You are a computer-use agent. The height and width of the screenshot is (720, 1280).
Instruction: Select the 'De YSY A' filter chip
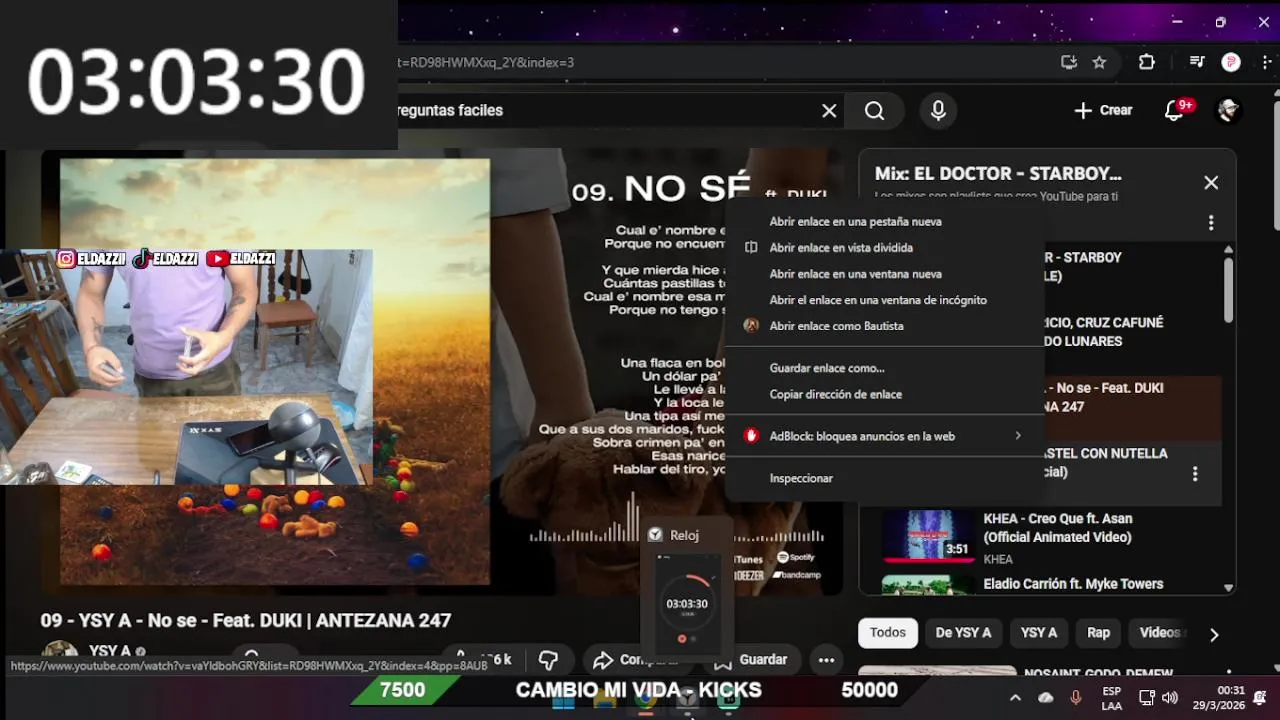tap(963, 633)
